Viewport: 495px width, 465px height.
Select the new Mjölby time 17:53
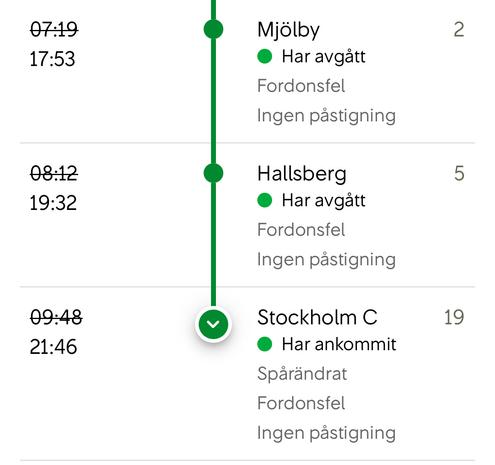52,59
